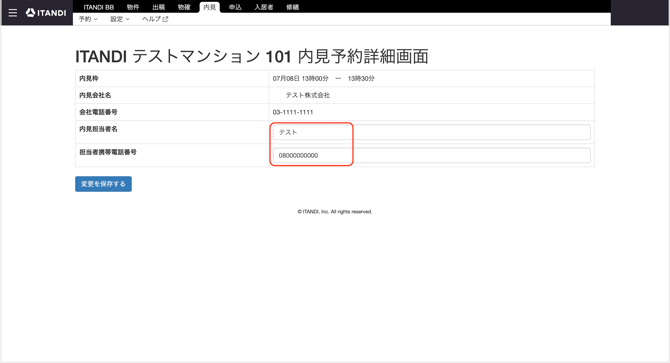Image resolution: width=670 pixels, height=363 pixels.
Task: Open the ヘルプ external link
Action: (x=155, y=19)
